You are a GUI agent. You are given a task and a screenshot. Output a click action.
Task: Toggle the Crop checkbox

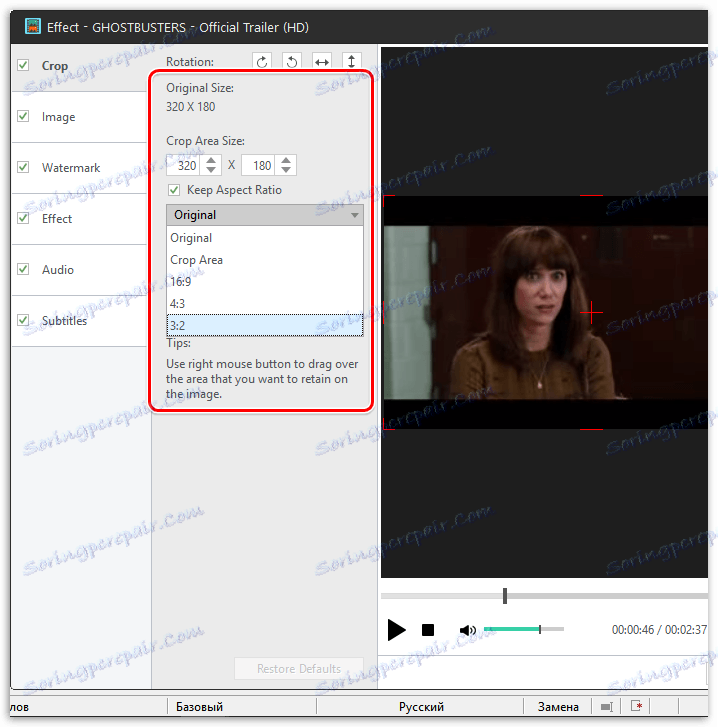tap(23, 65)
